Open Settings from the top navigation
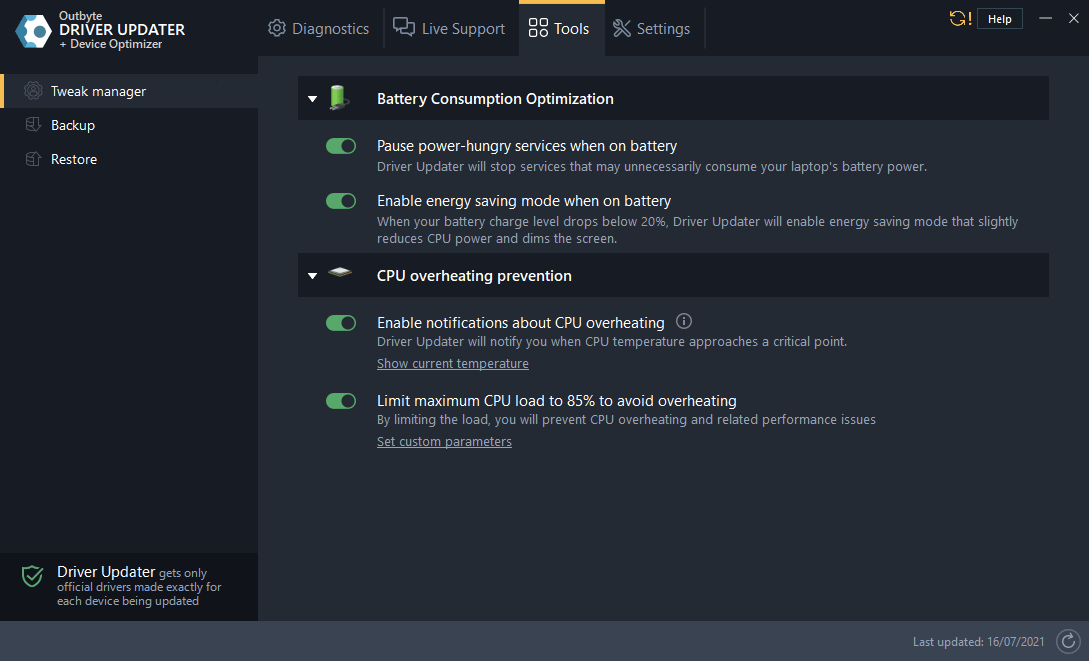Viewport: 1089px width, 661px height. point(652,29)
